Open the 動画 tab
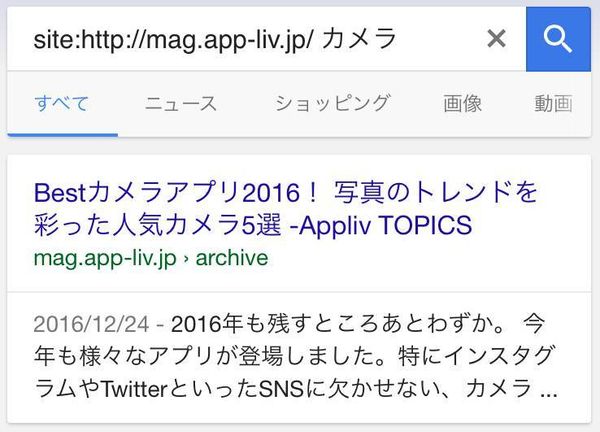 click(553, 104)
